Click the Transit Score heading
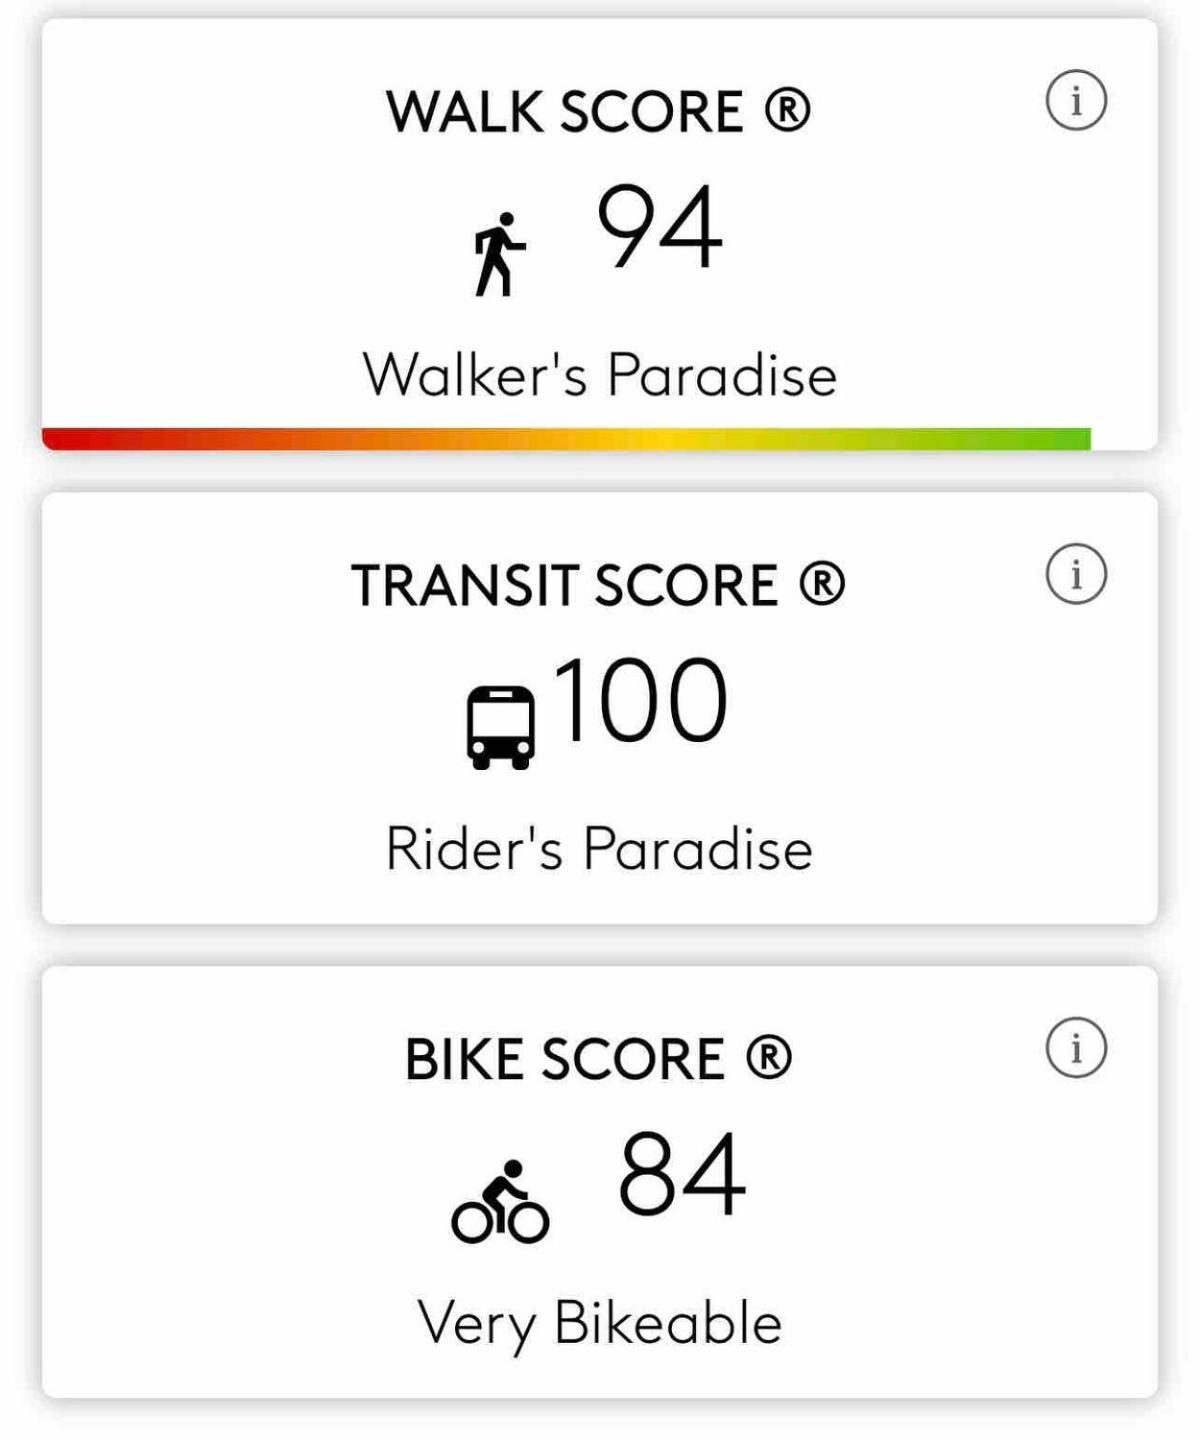 [x=598, y=585]
